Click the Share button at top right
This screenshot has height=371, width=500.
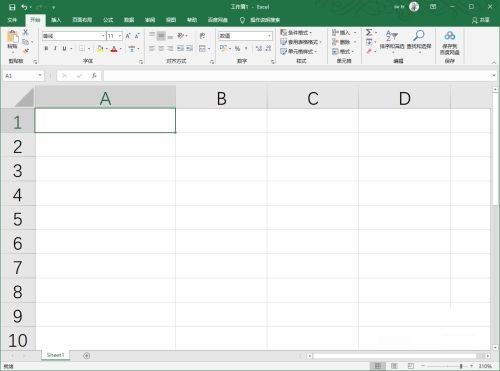coord(481,20)
